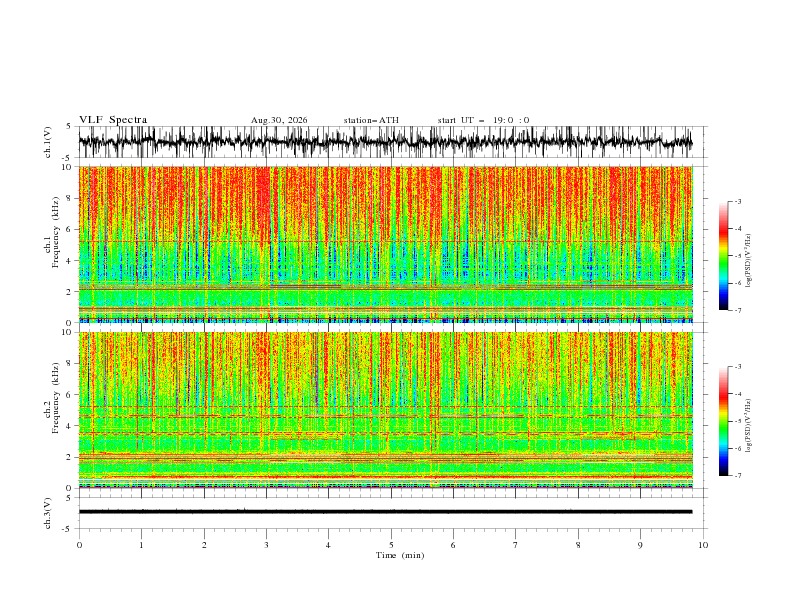Viewport: 792px width, 612px height.
Task: Click the 0 minute tick on time axis
Action: coord(79,545)
